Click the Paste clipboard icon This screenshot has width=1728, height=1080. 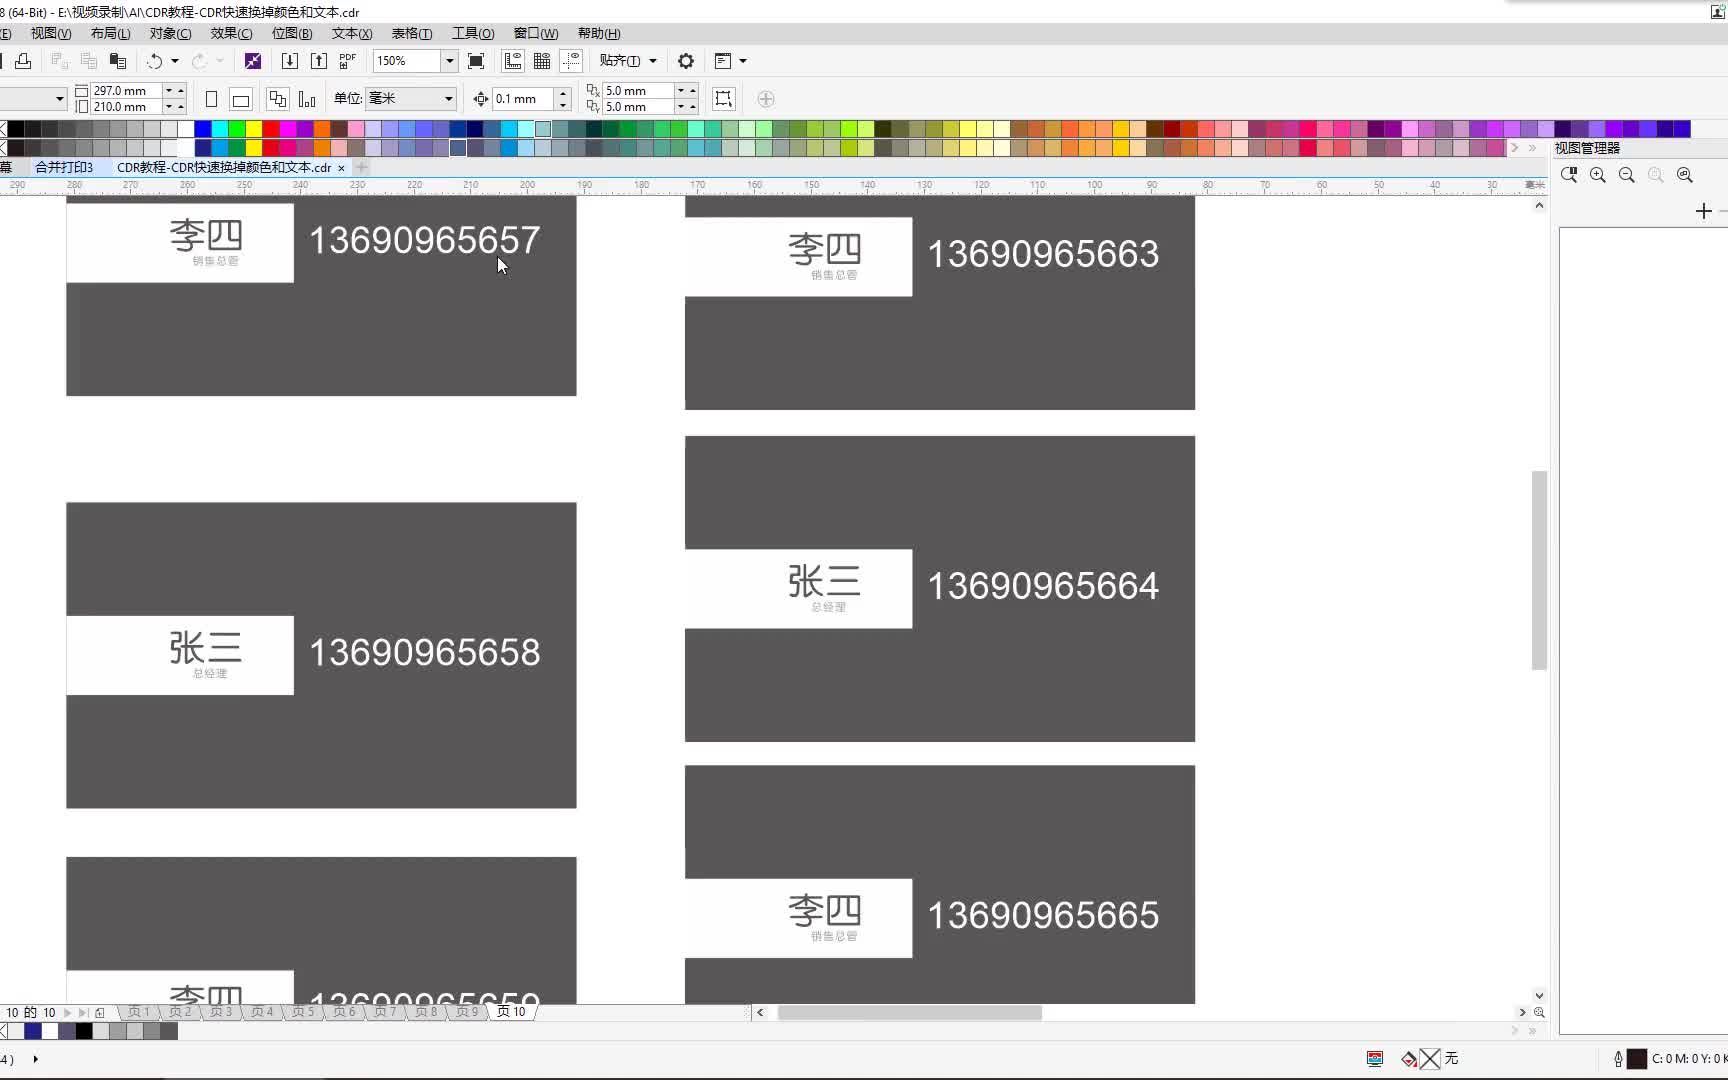point(118,61)
